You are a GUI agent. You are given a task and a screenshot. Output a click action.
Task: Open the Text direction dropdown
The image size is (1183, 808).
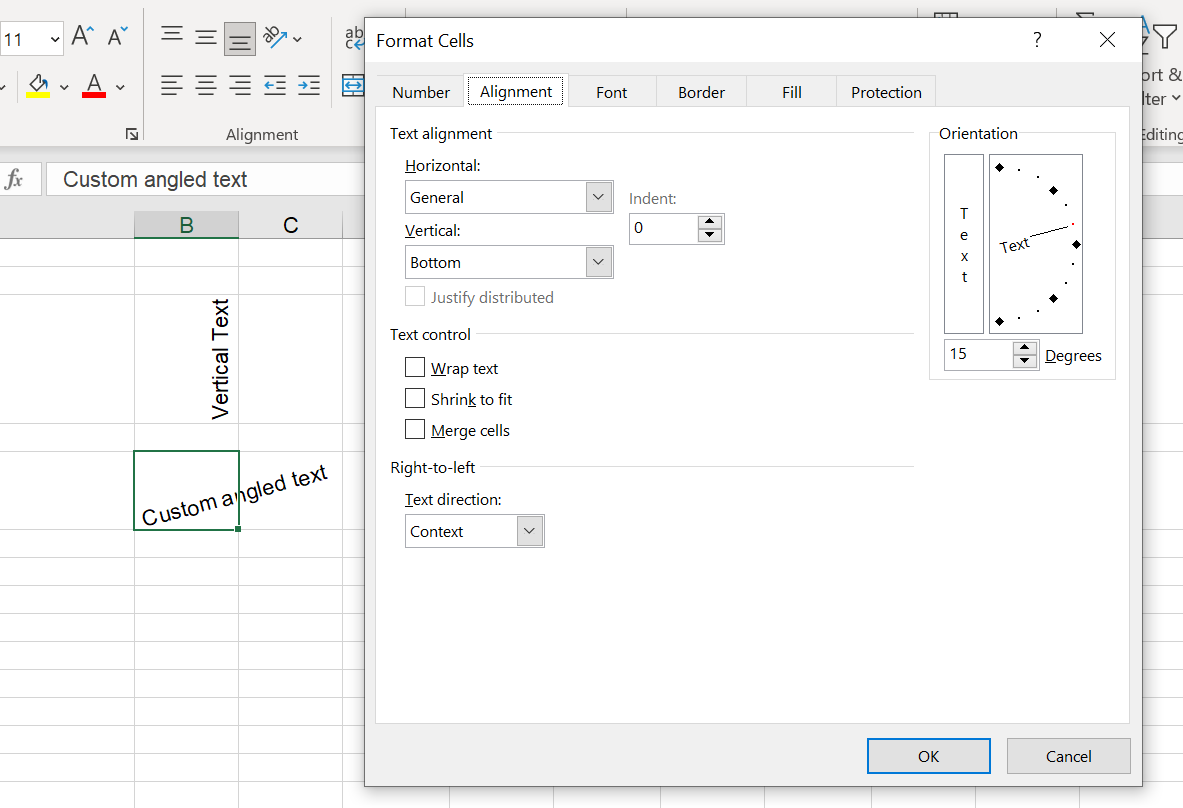(x=530, y=531)
